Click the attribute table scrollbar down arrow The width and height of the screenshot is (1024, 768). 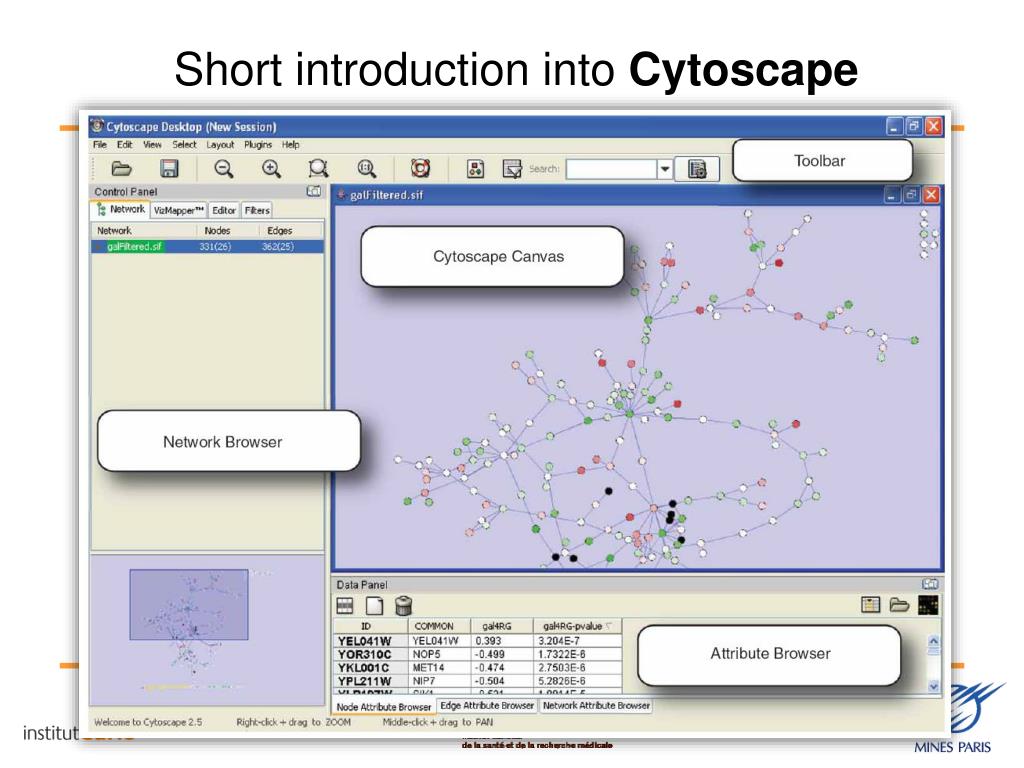coord(933,686)
